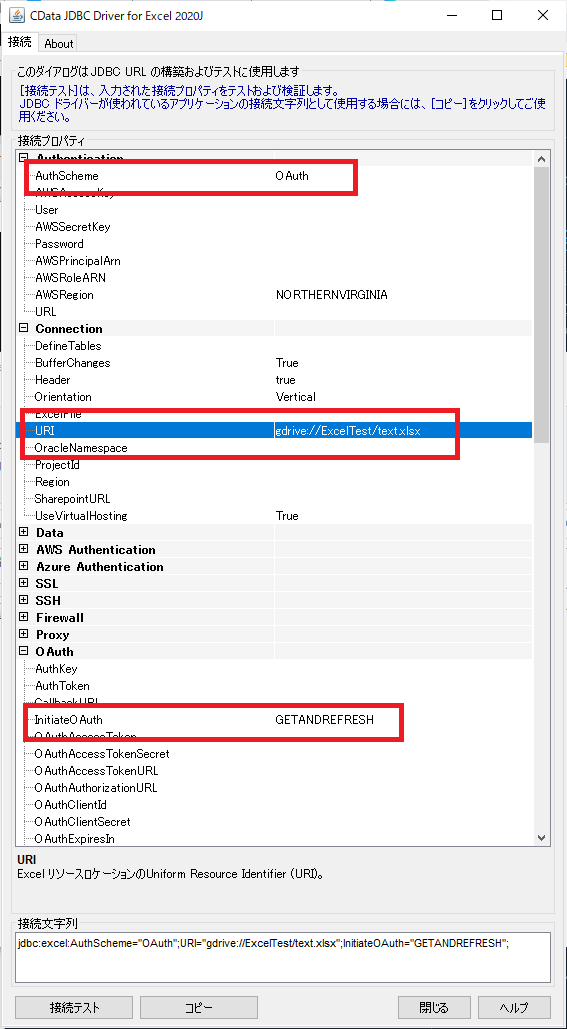Expand the AWS Authentication section
The image size is (567, 1029).
[x=24, y=549]
